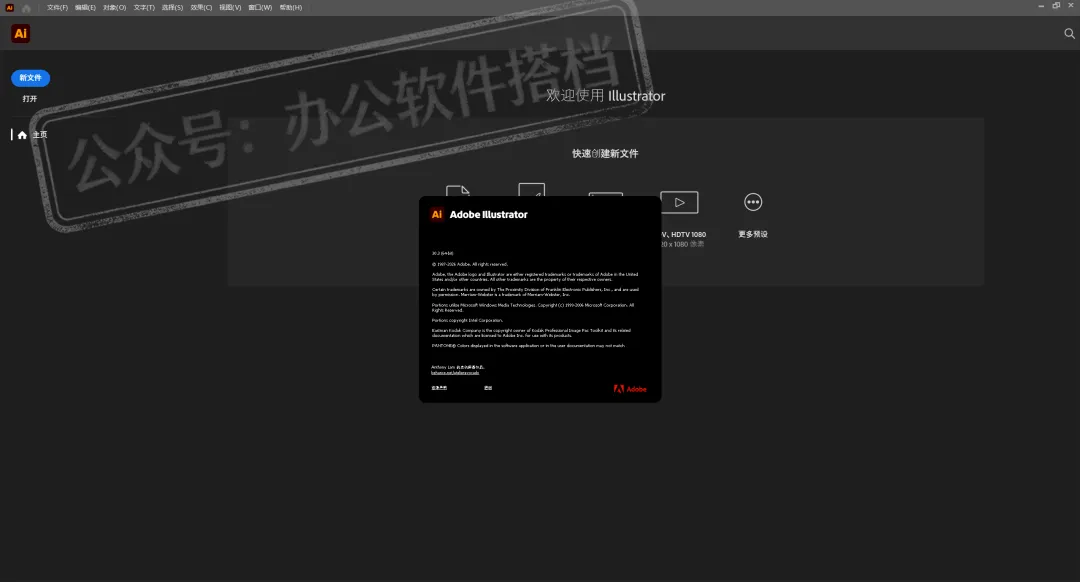Open the 选择(S) menu

(172, 8)
